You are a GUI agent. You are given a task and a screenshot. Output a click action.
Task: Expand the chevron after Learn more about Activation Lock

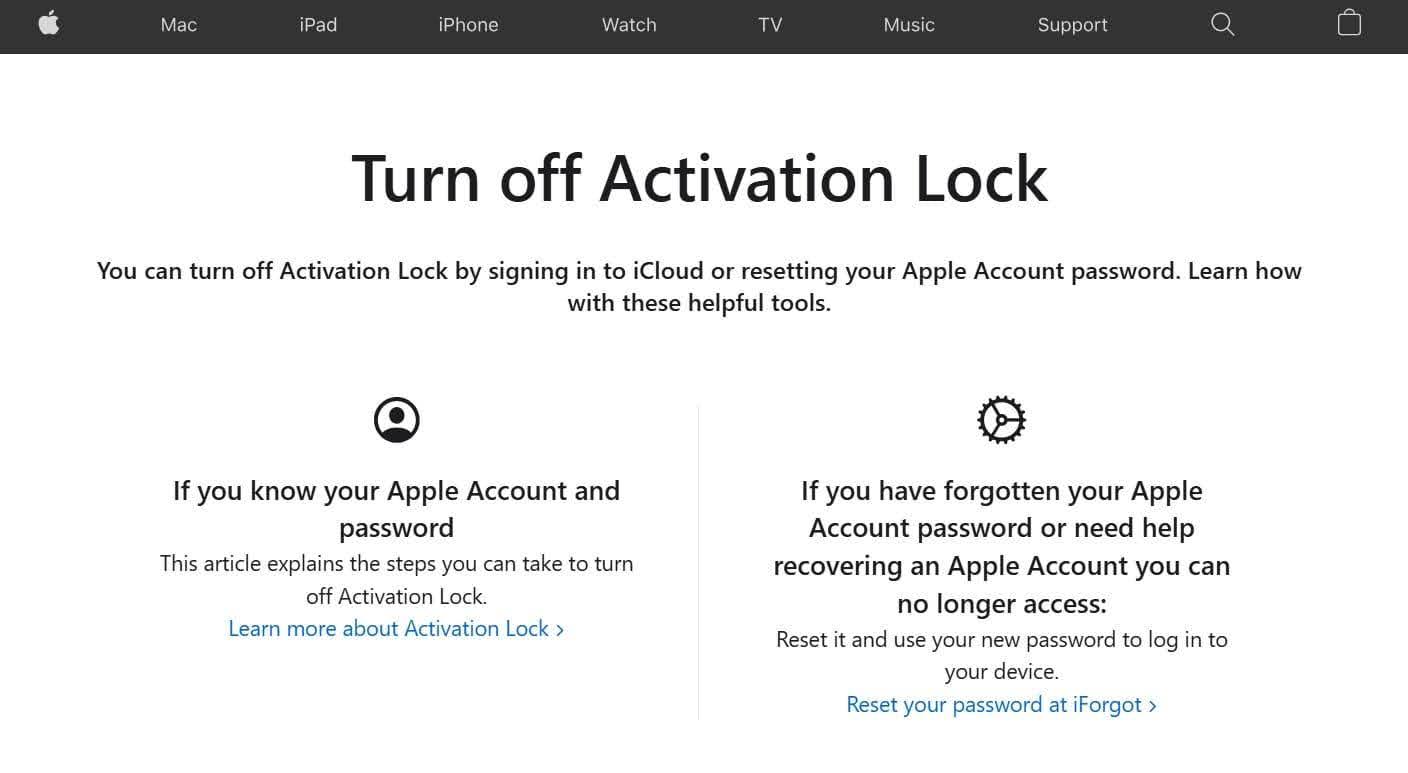[560, 629]
